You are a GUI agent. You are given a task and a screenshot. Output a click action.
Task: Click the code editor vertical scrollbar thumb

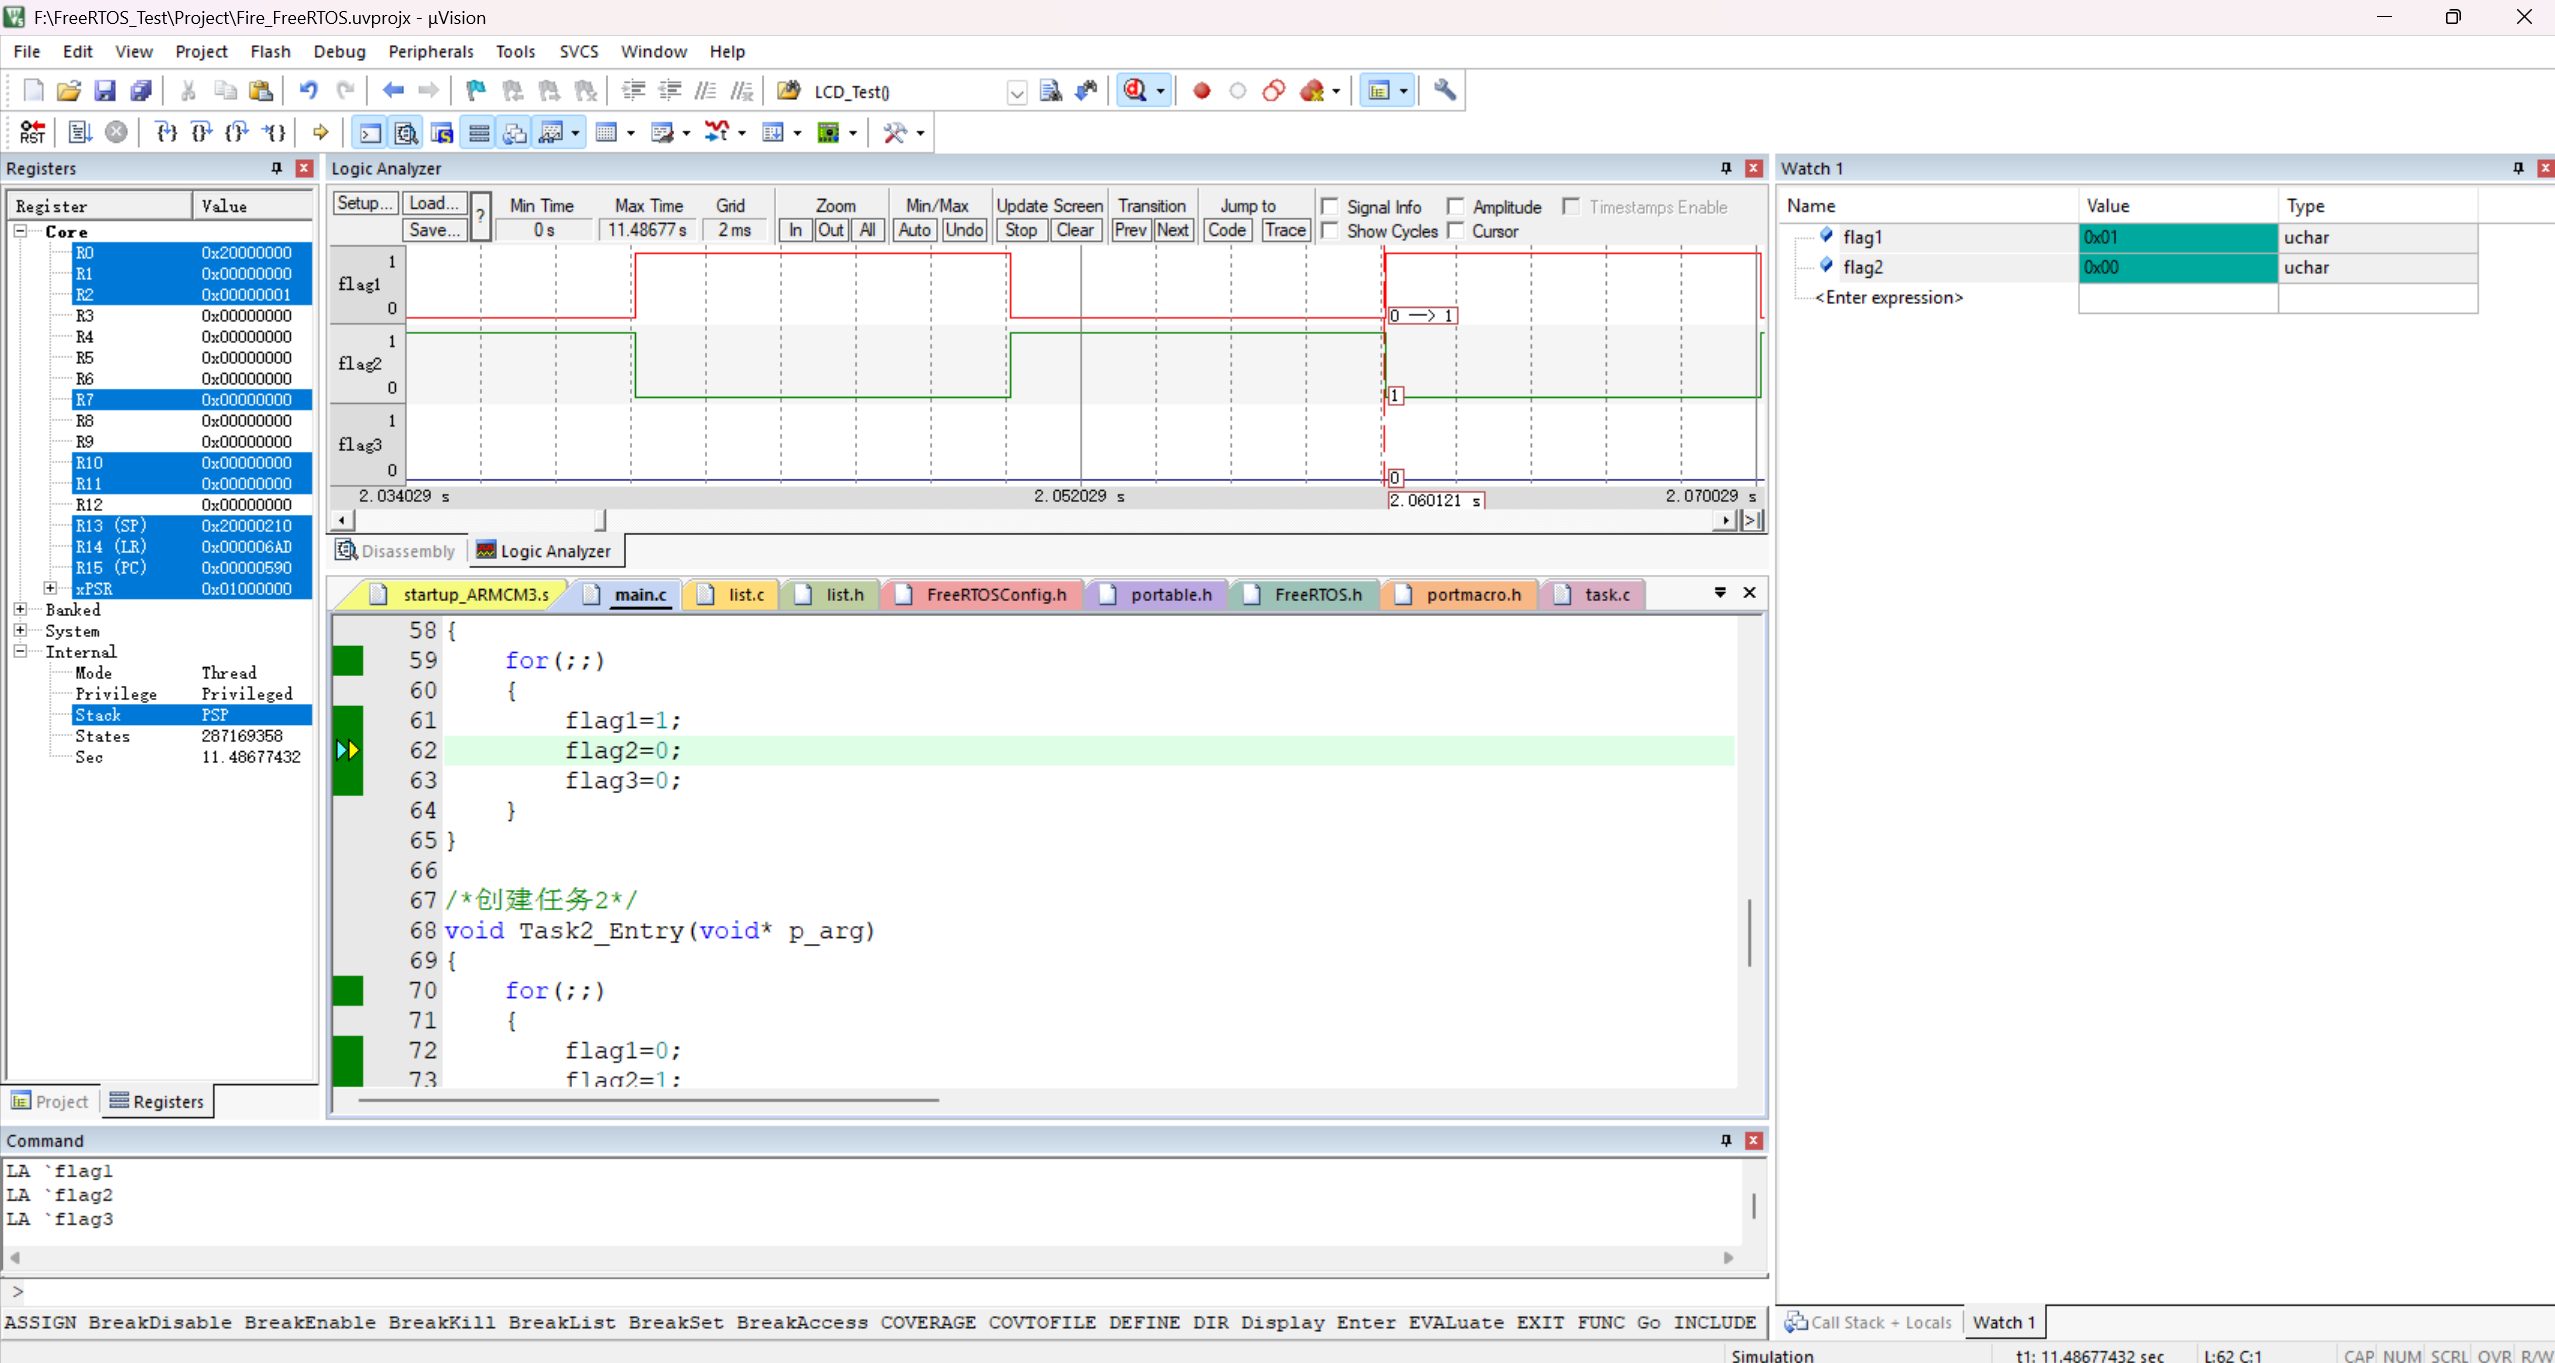(x=1749, y=932)
